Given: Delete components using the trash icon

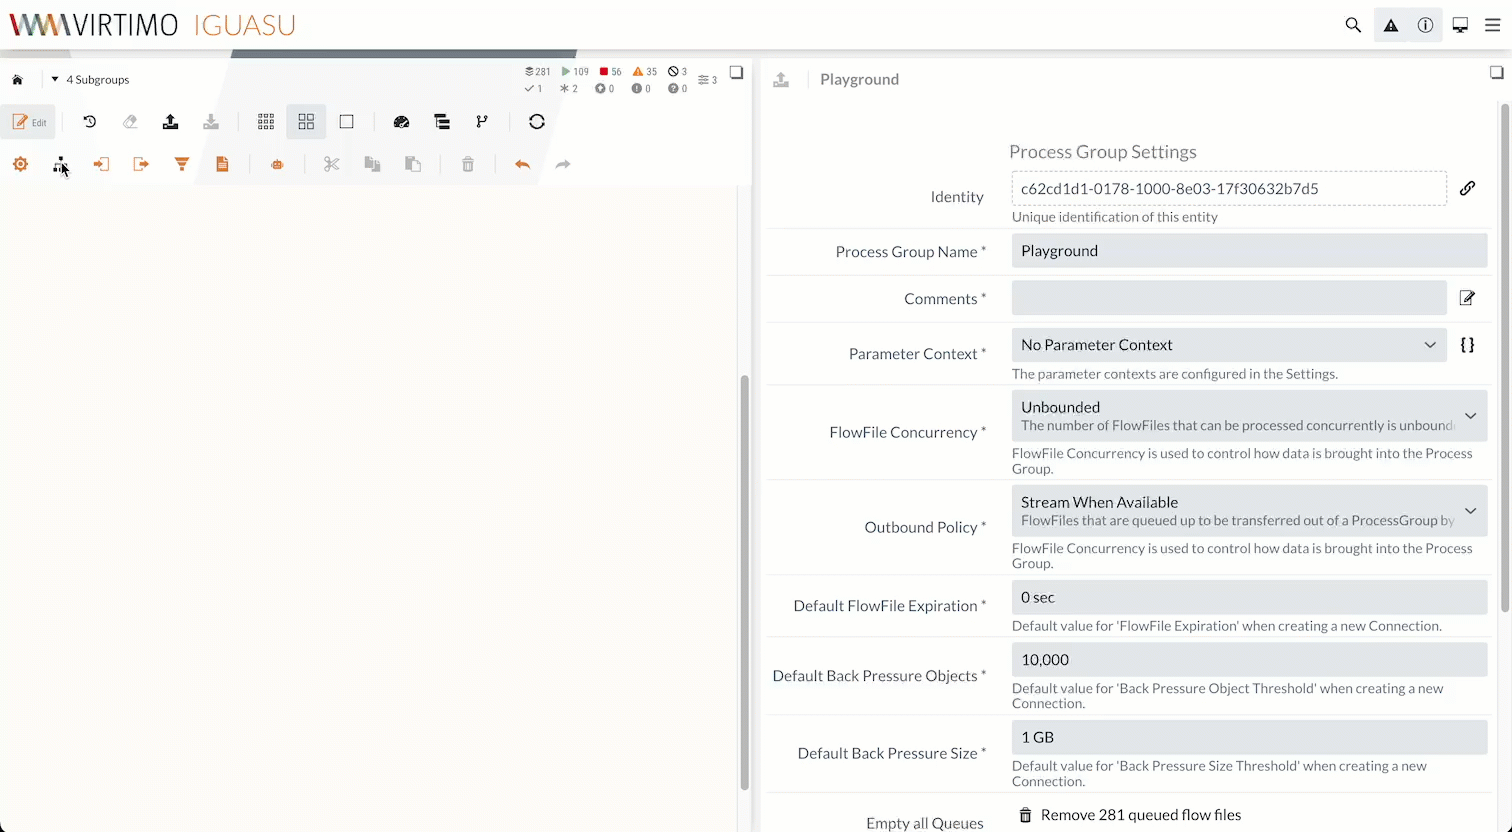Looking at the screenshot, I should tap(468, 164).
